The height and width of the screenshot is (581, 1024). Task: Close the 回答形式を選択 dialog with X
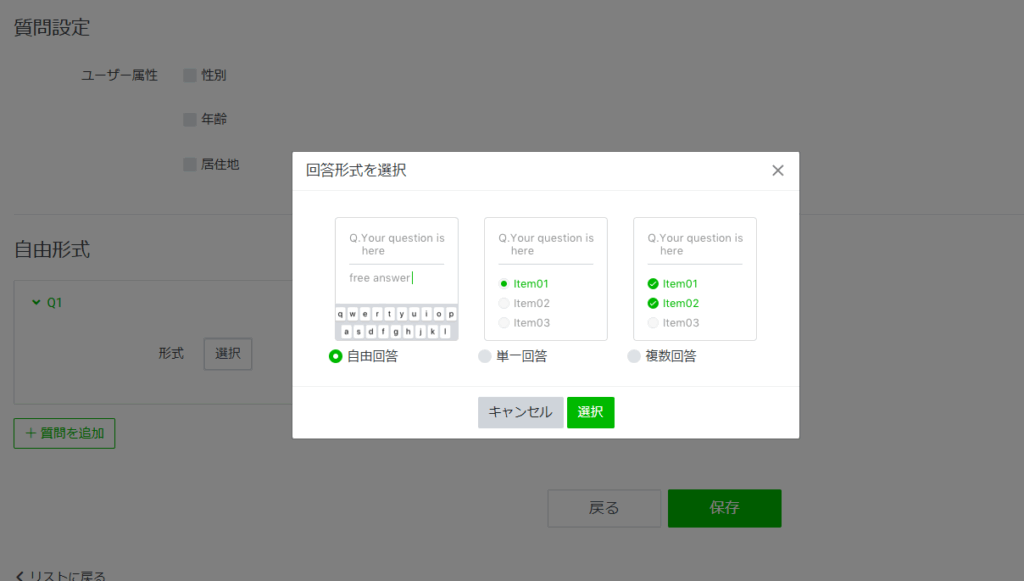778,170
